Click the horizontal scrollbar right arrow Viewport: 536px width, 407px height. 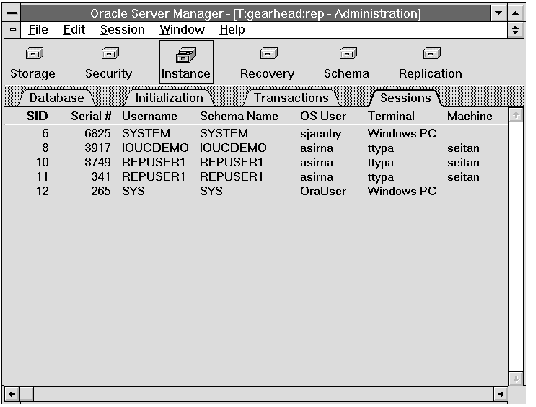click(x=500, y=394)
